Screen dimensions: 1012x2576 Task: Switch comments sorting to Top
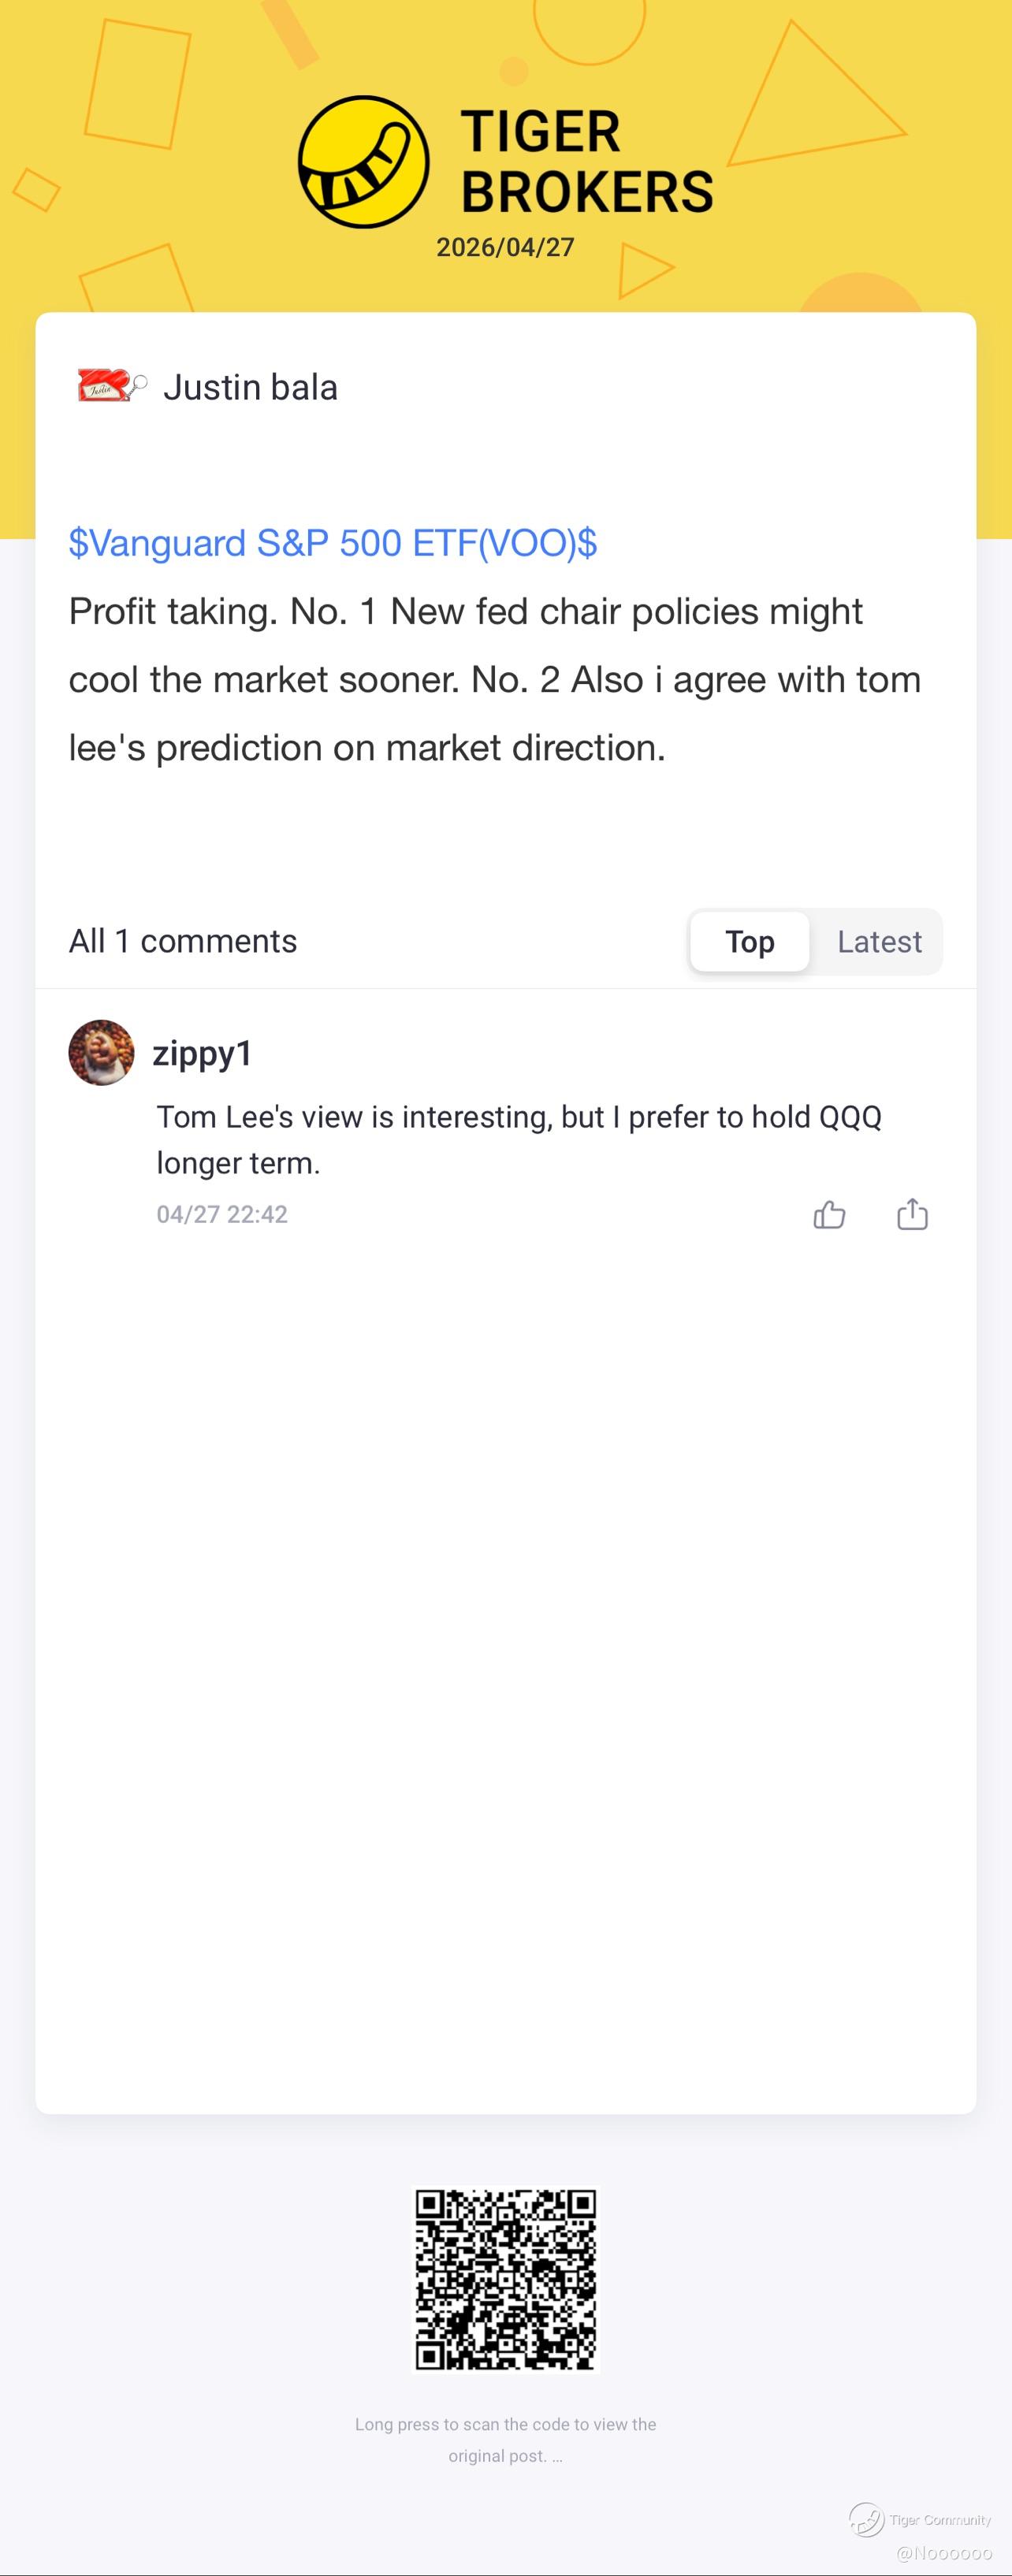[x=749, y=941]
